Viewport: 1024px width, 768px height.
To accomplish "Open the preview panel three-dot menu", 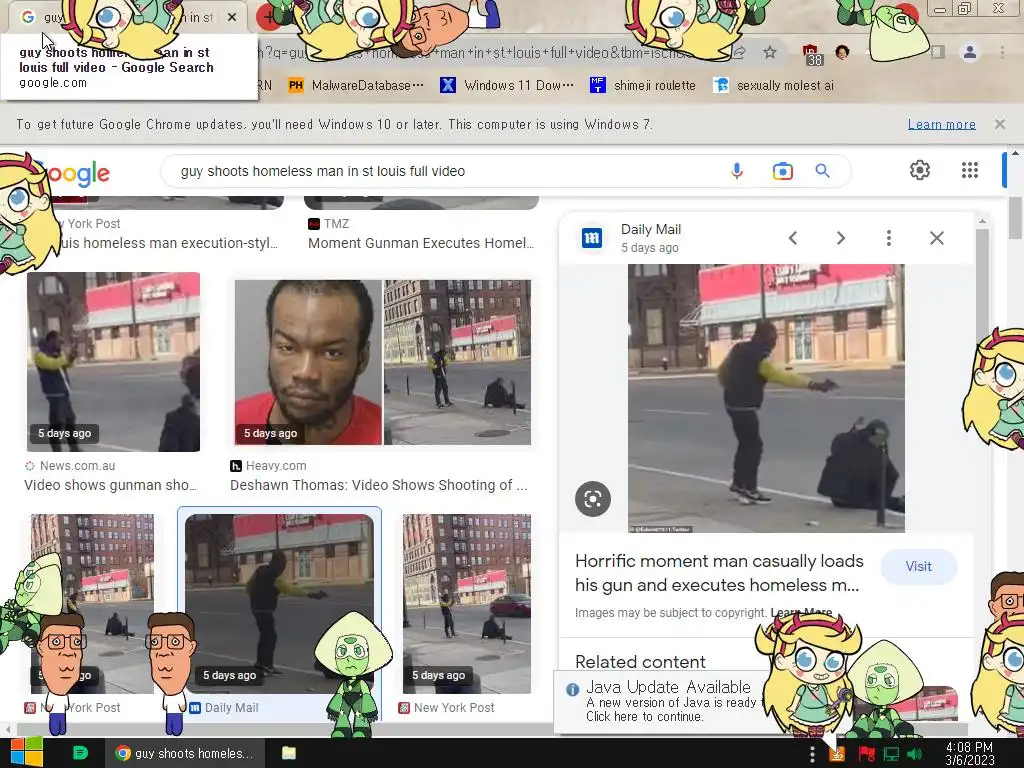I will 888,238.
